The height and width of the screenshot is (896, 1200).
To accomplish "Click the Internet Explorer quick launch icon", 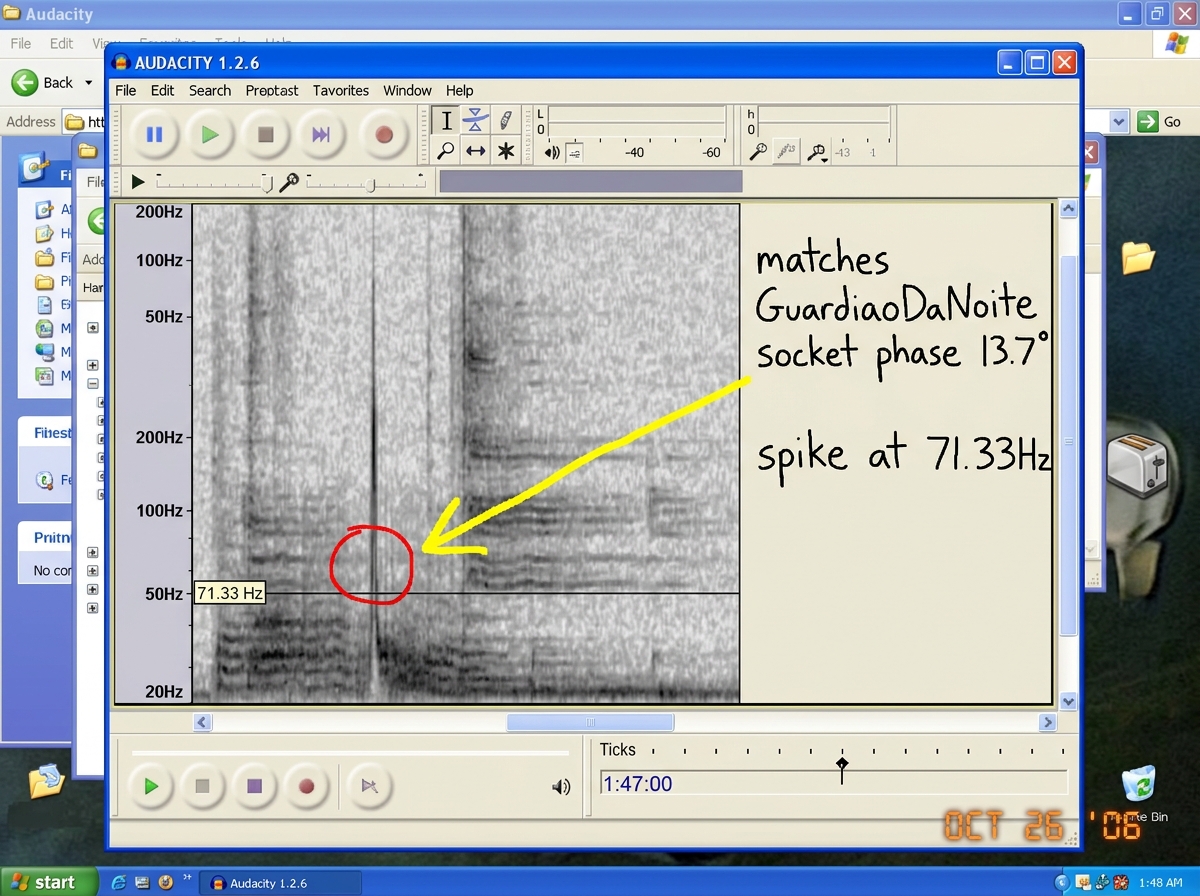I will (119, 883).
